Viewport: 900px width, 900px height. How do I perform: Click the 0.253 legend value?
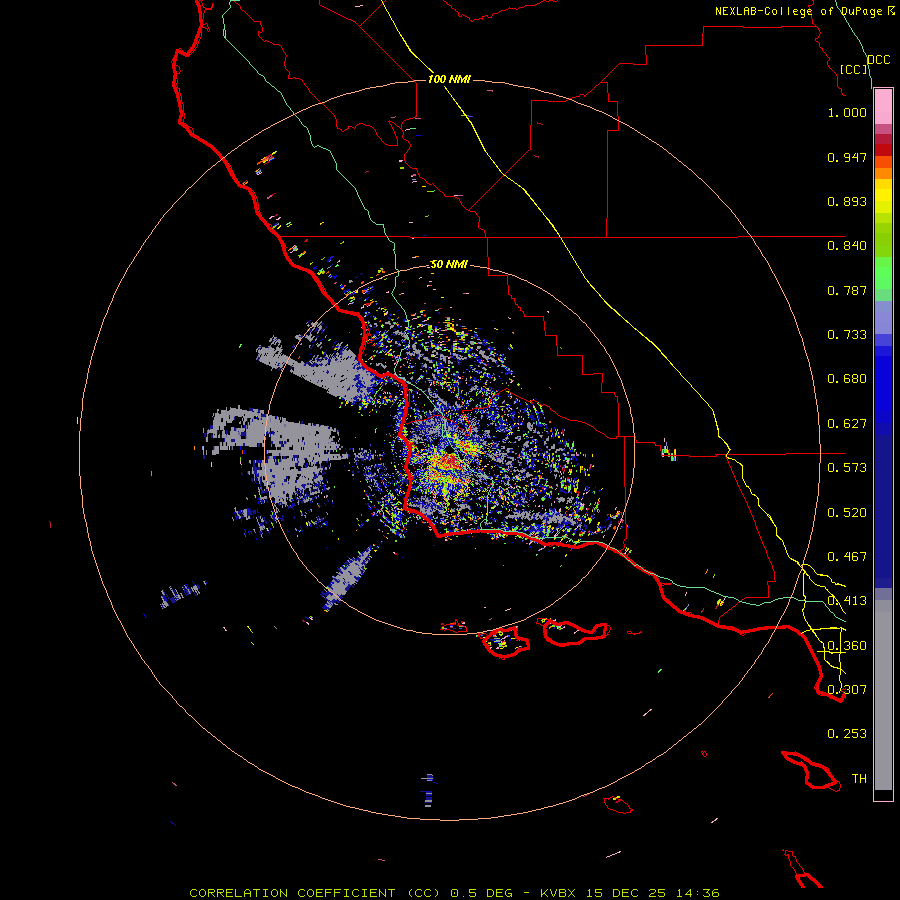847,734
